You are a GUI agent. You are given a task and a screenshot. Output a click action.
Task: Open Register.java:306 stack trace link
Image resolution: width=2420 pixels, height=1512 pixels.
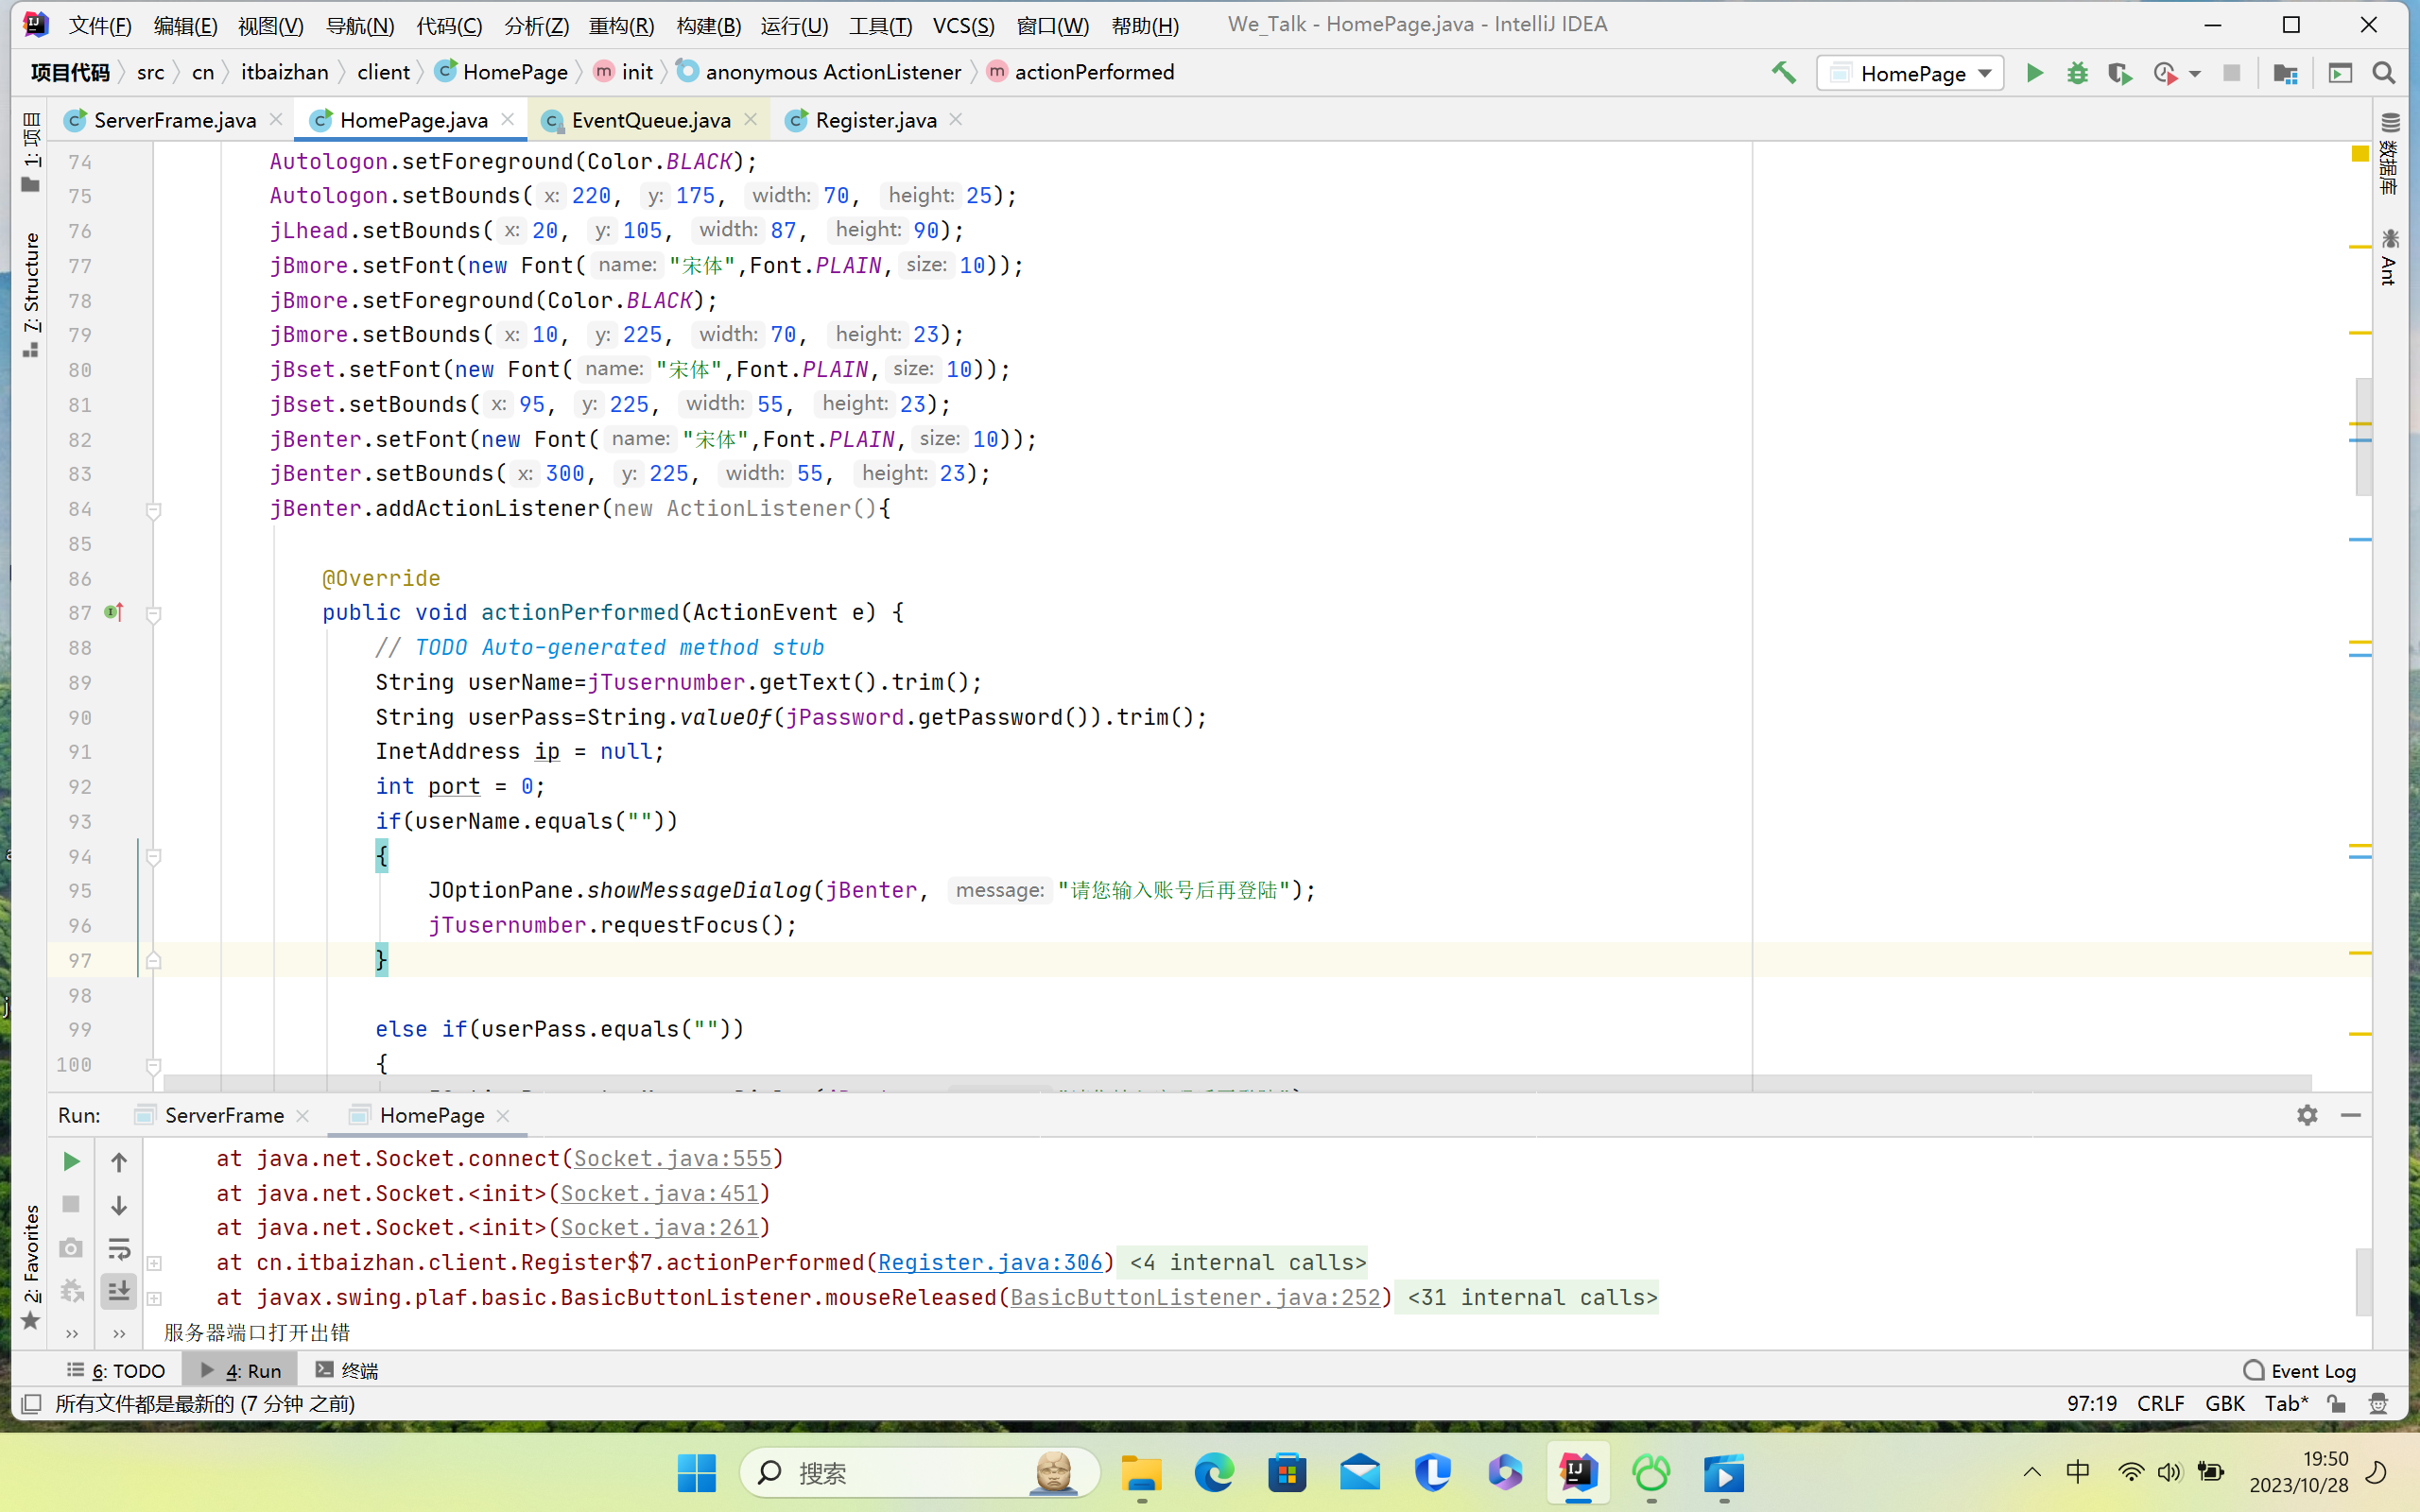point(989,1263)
